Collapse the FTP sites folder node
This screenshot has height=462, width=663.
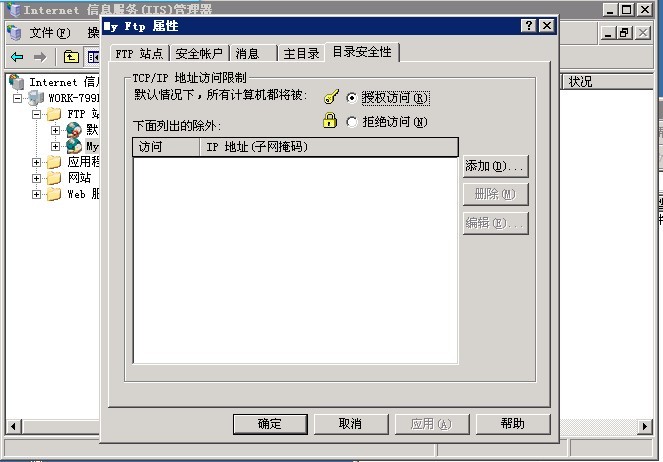37,114
